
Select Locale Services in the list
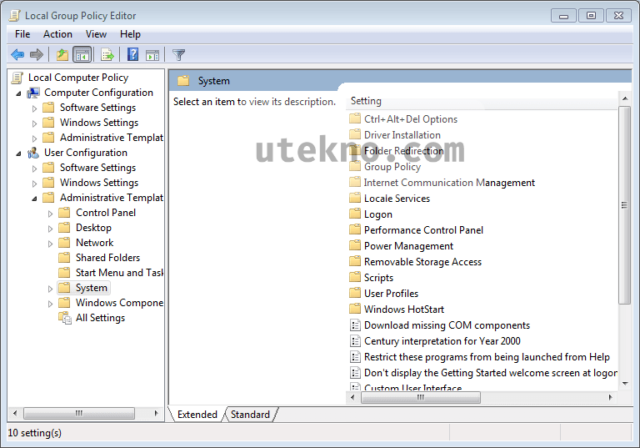(x=397, y=198)
